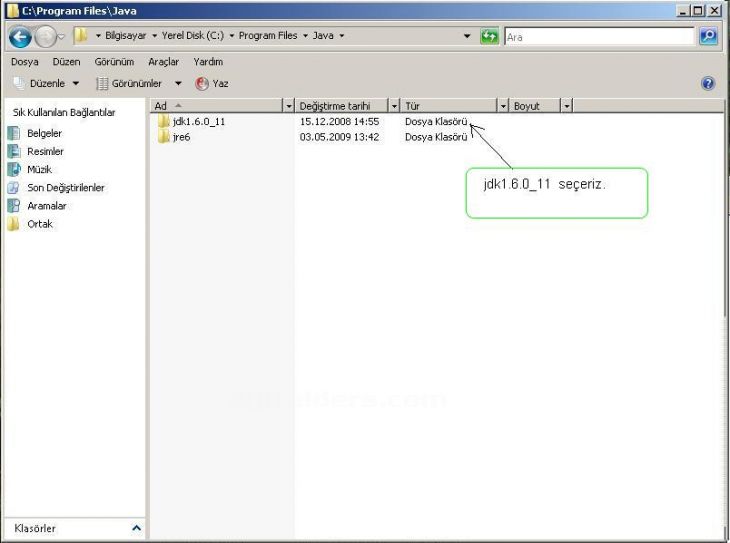Navigate to Bilgisayar breadcrumb
730x543 pixels.
pos(125,36)
